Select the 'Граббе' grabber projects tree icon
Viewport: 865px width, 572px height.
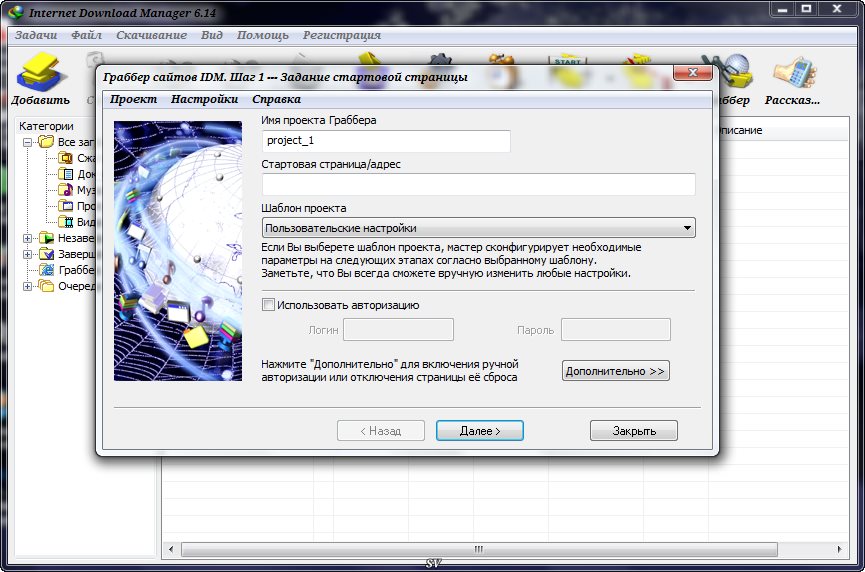47,270
